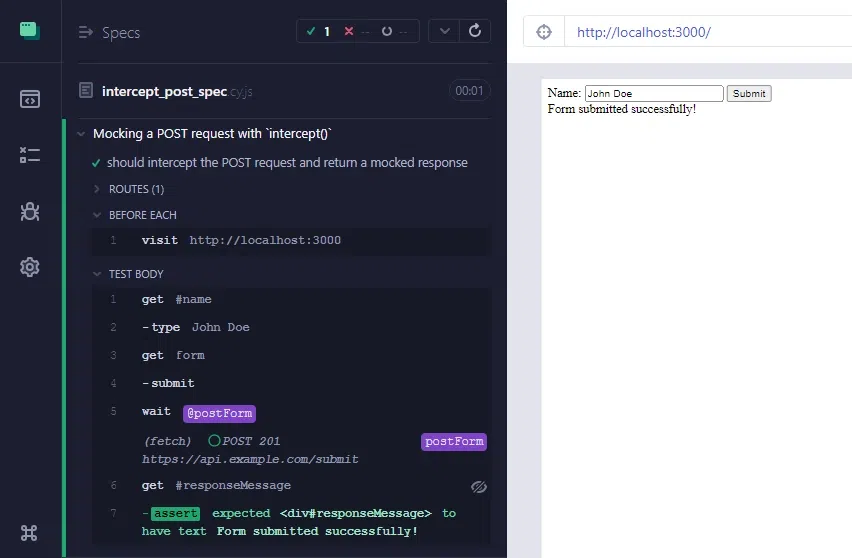Image resolution: width=852 pixels, height=558 pixels.
Task: Select the 'get #name' command row
Action: (291, 299)
